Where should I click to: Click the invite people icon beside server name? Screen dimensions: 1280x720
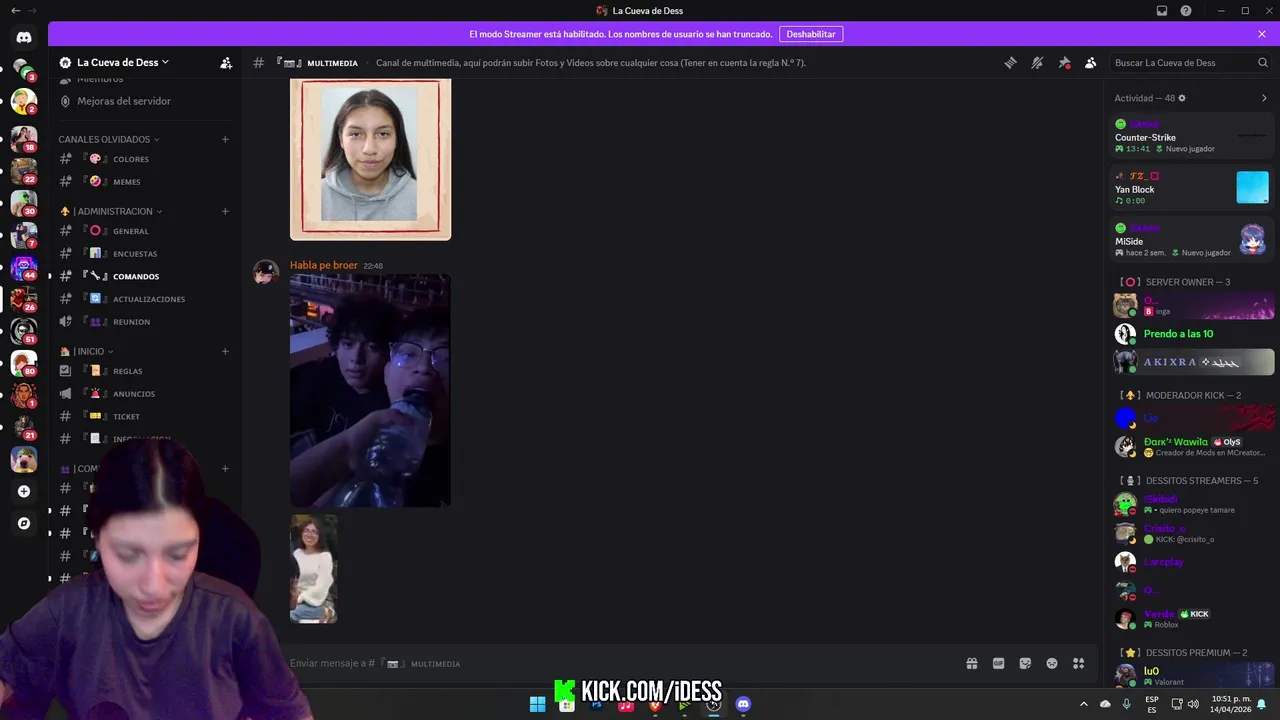pyautogui.click(x=226, y=62)
